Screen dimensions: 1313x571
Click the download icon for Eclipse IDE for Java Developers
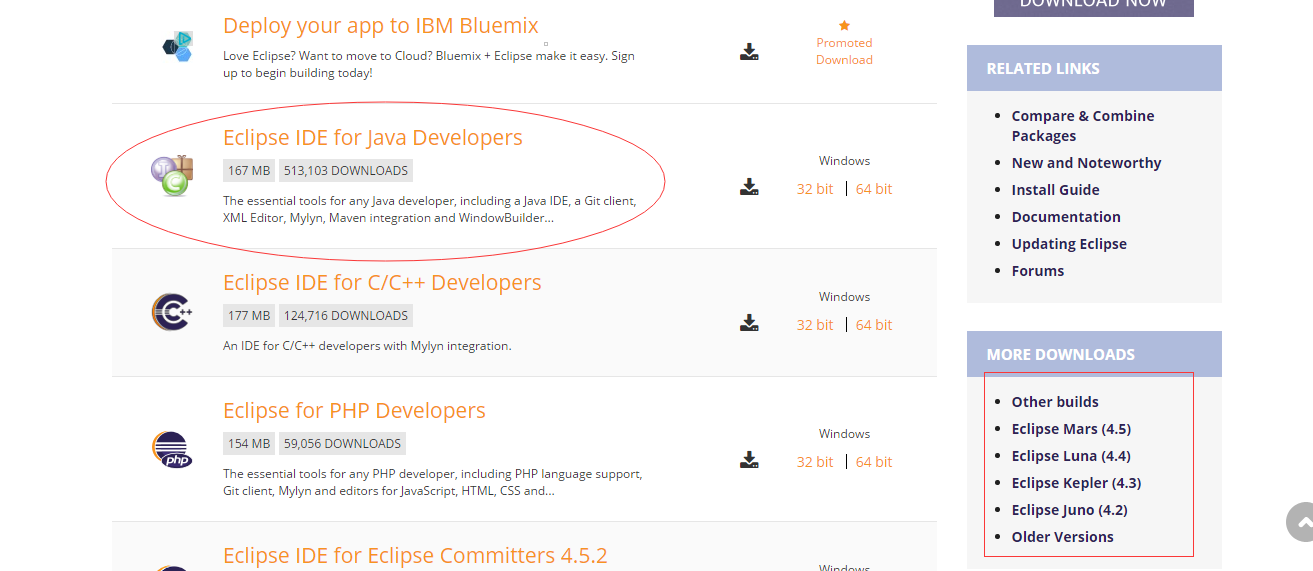(749, 187)
